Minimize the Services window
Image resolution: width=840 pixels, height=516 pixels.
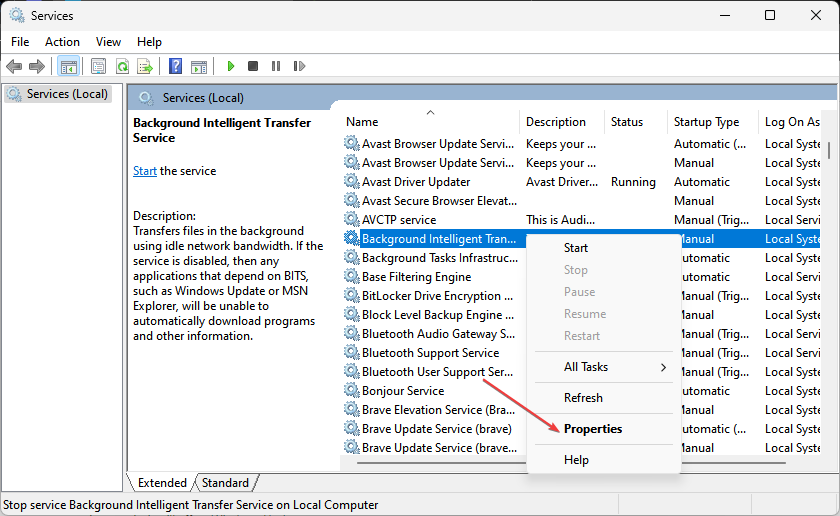click(x=725, y=15)
